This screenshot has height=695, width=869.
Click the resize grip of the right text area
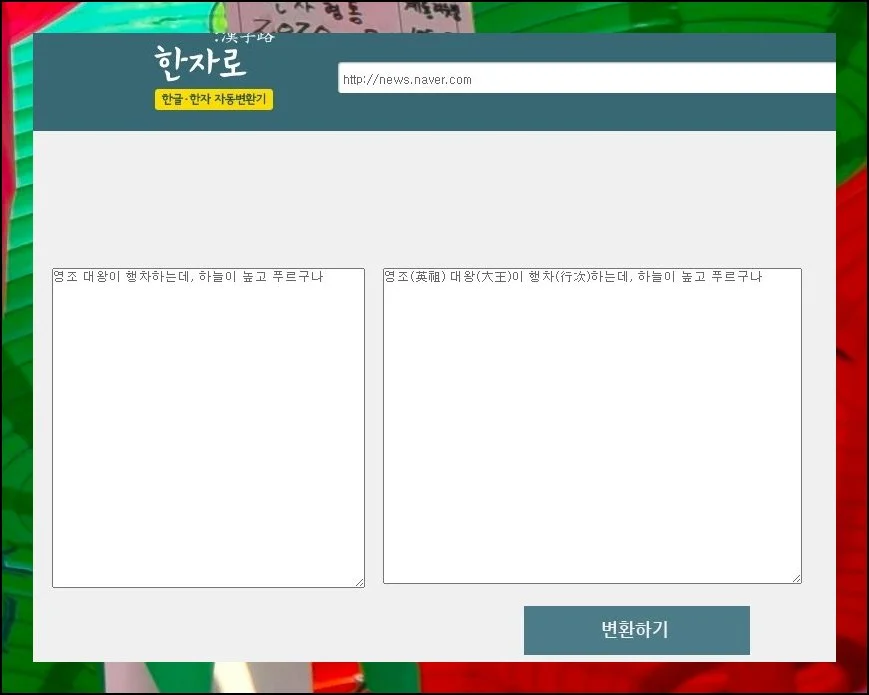tap(796, 578)
